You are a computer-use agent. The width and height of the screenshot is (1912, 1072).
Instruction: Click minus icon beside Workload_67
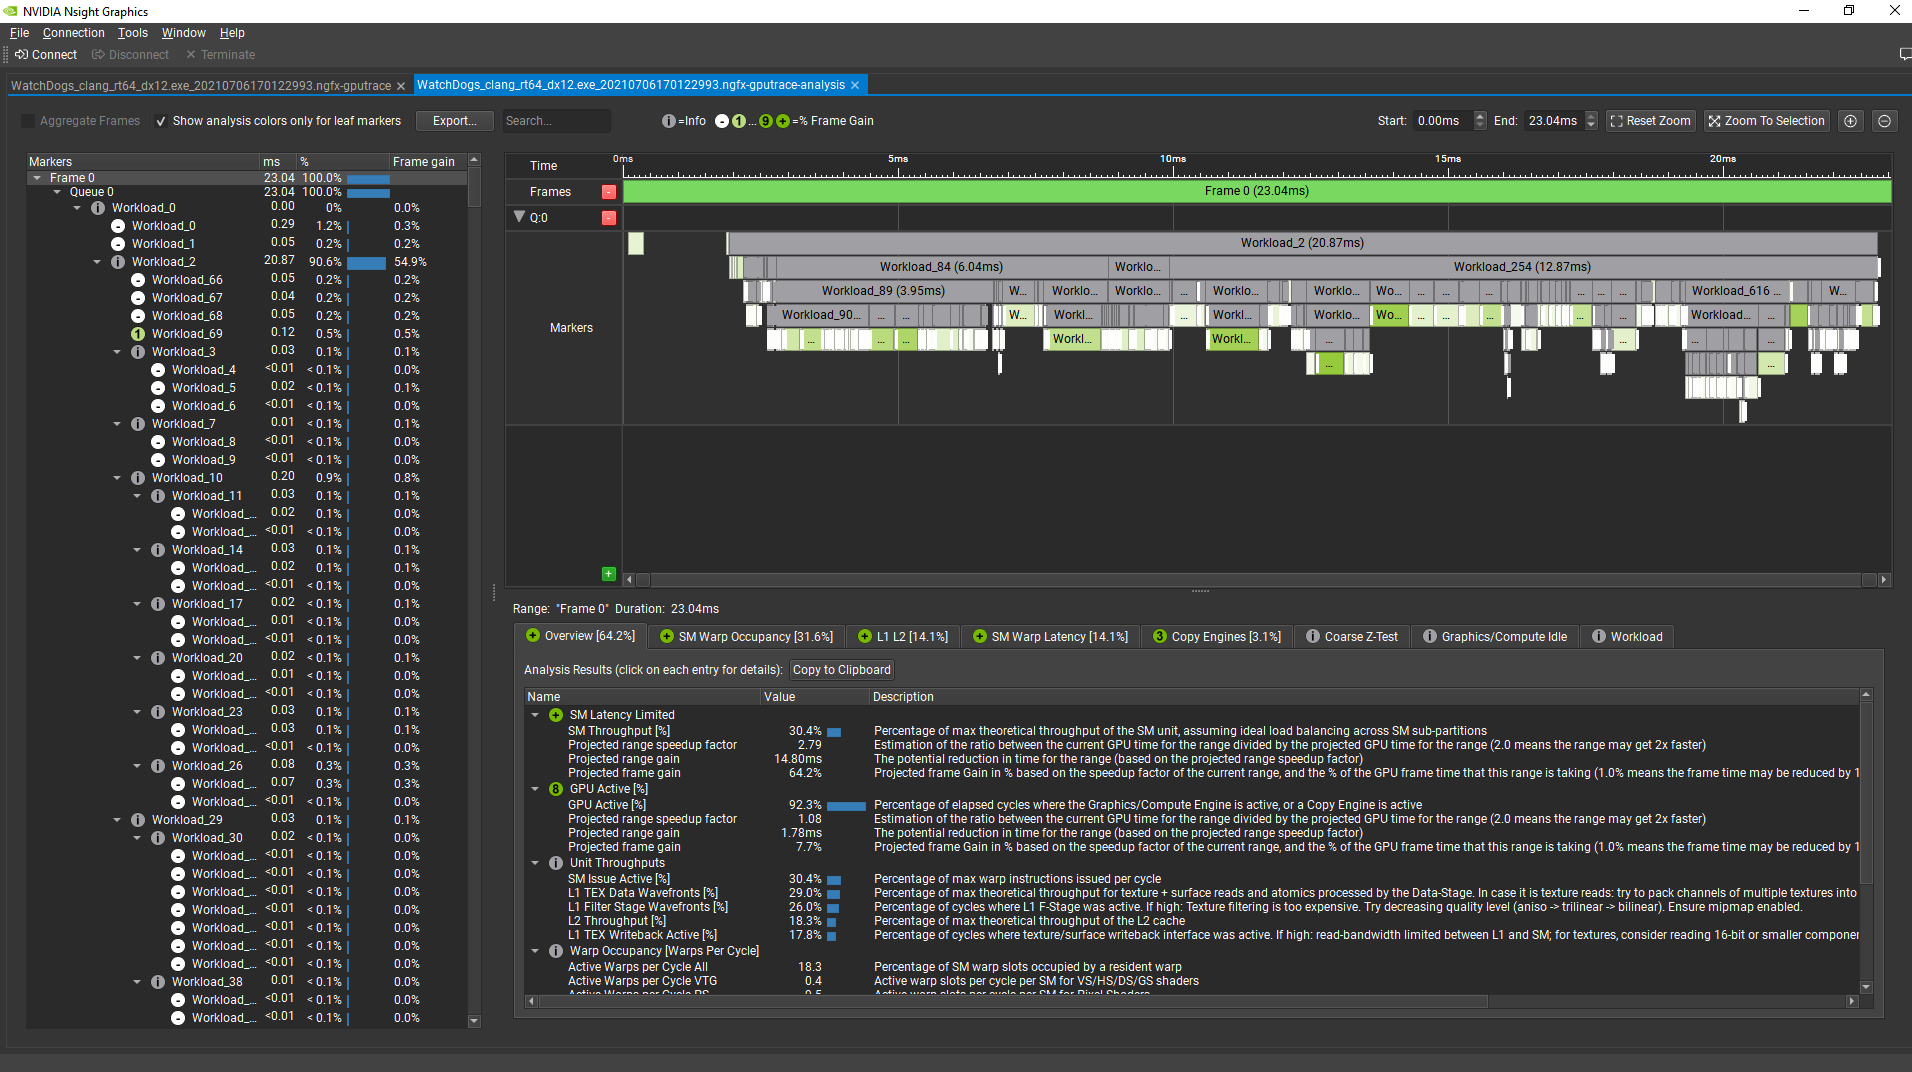138,298
